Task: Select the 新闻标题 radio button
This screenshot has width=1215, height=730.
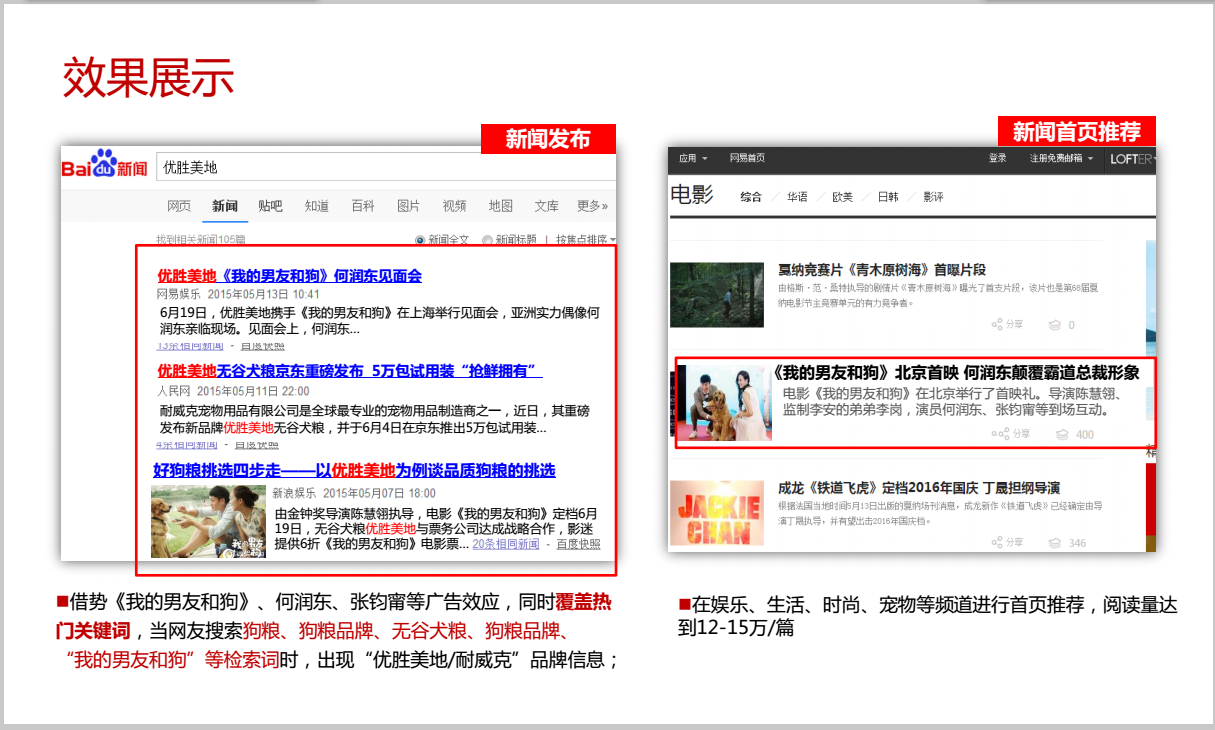Action: pos(487,240)
